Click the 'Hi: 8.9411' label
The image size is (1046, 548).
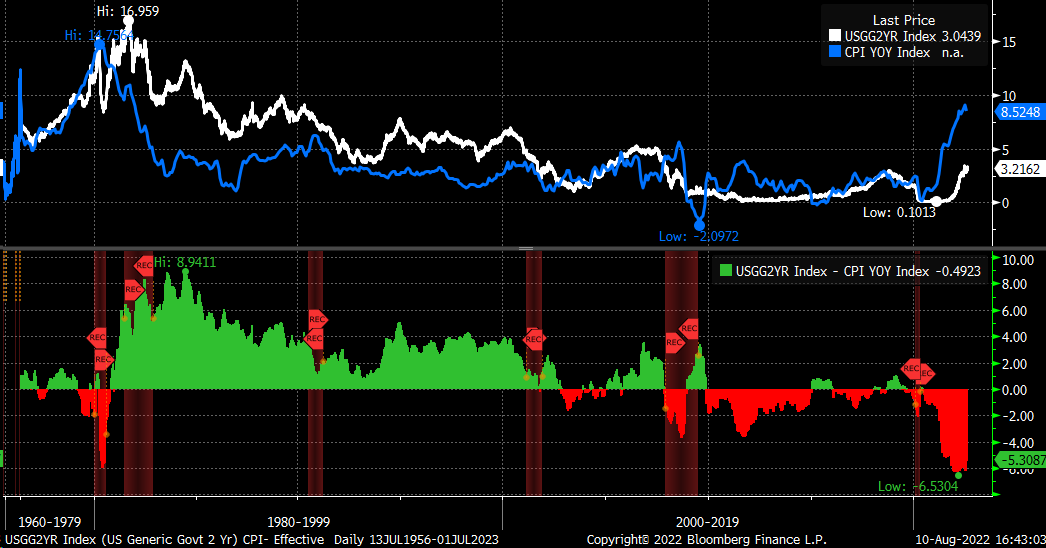(x=185, y=262)
